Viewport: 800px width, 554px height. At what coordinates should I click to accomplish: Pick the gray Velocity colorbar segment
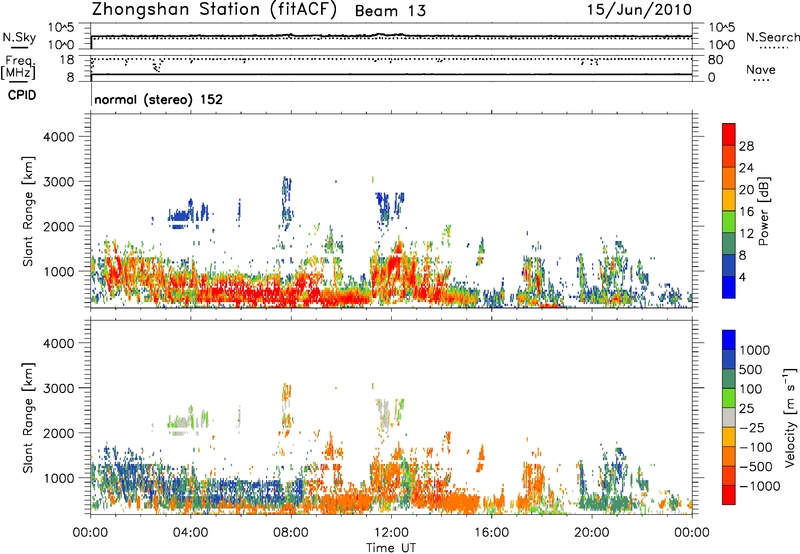[x=729, y=418]
